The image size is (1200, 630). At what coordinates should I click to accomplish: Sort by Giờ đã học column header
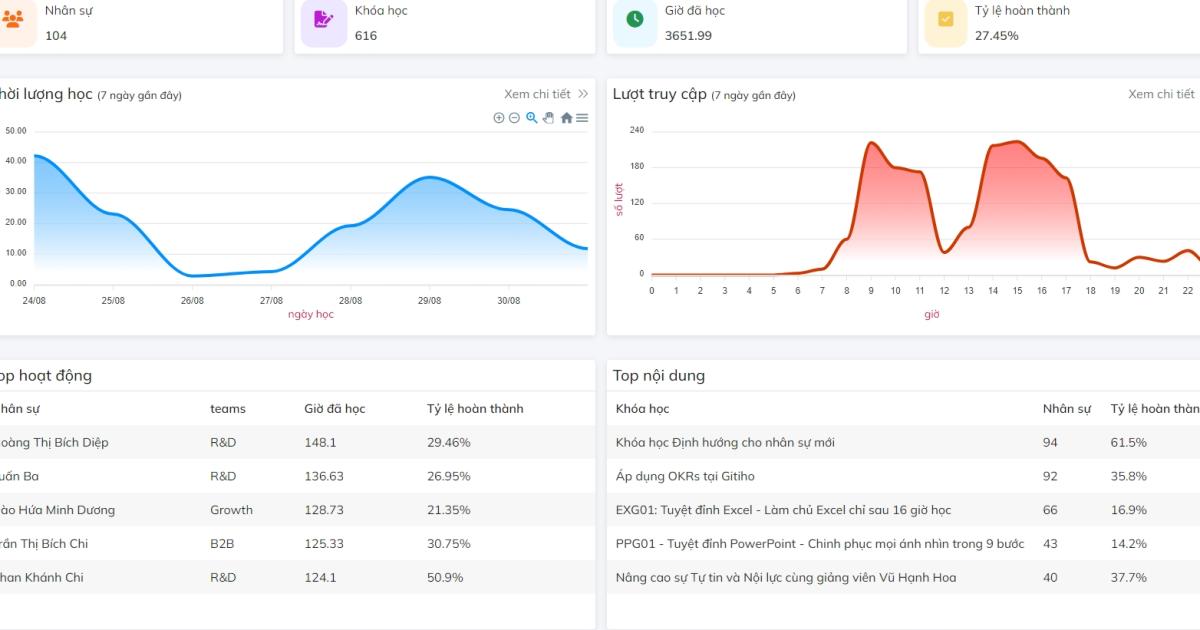[x=335, y=408]
